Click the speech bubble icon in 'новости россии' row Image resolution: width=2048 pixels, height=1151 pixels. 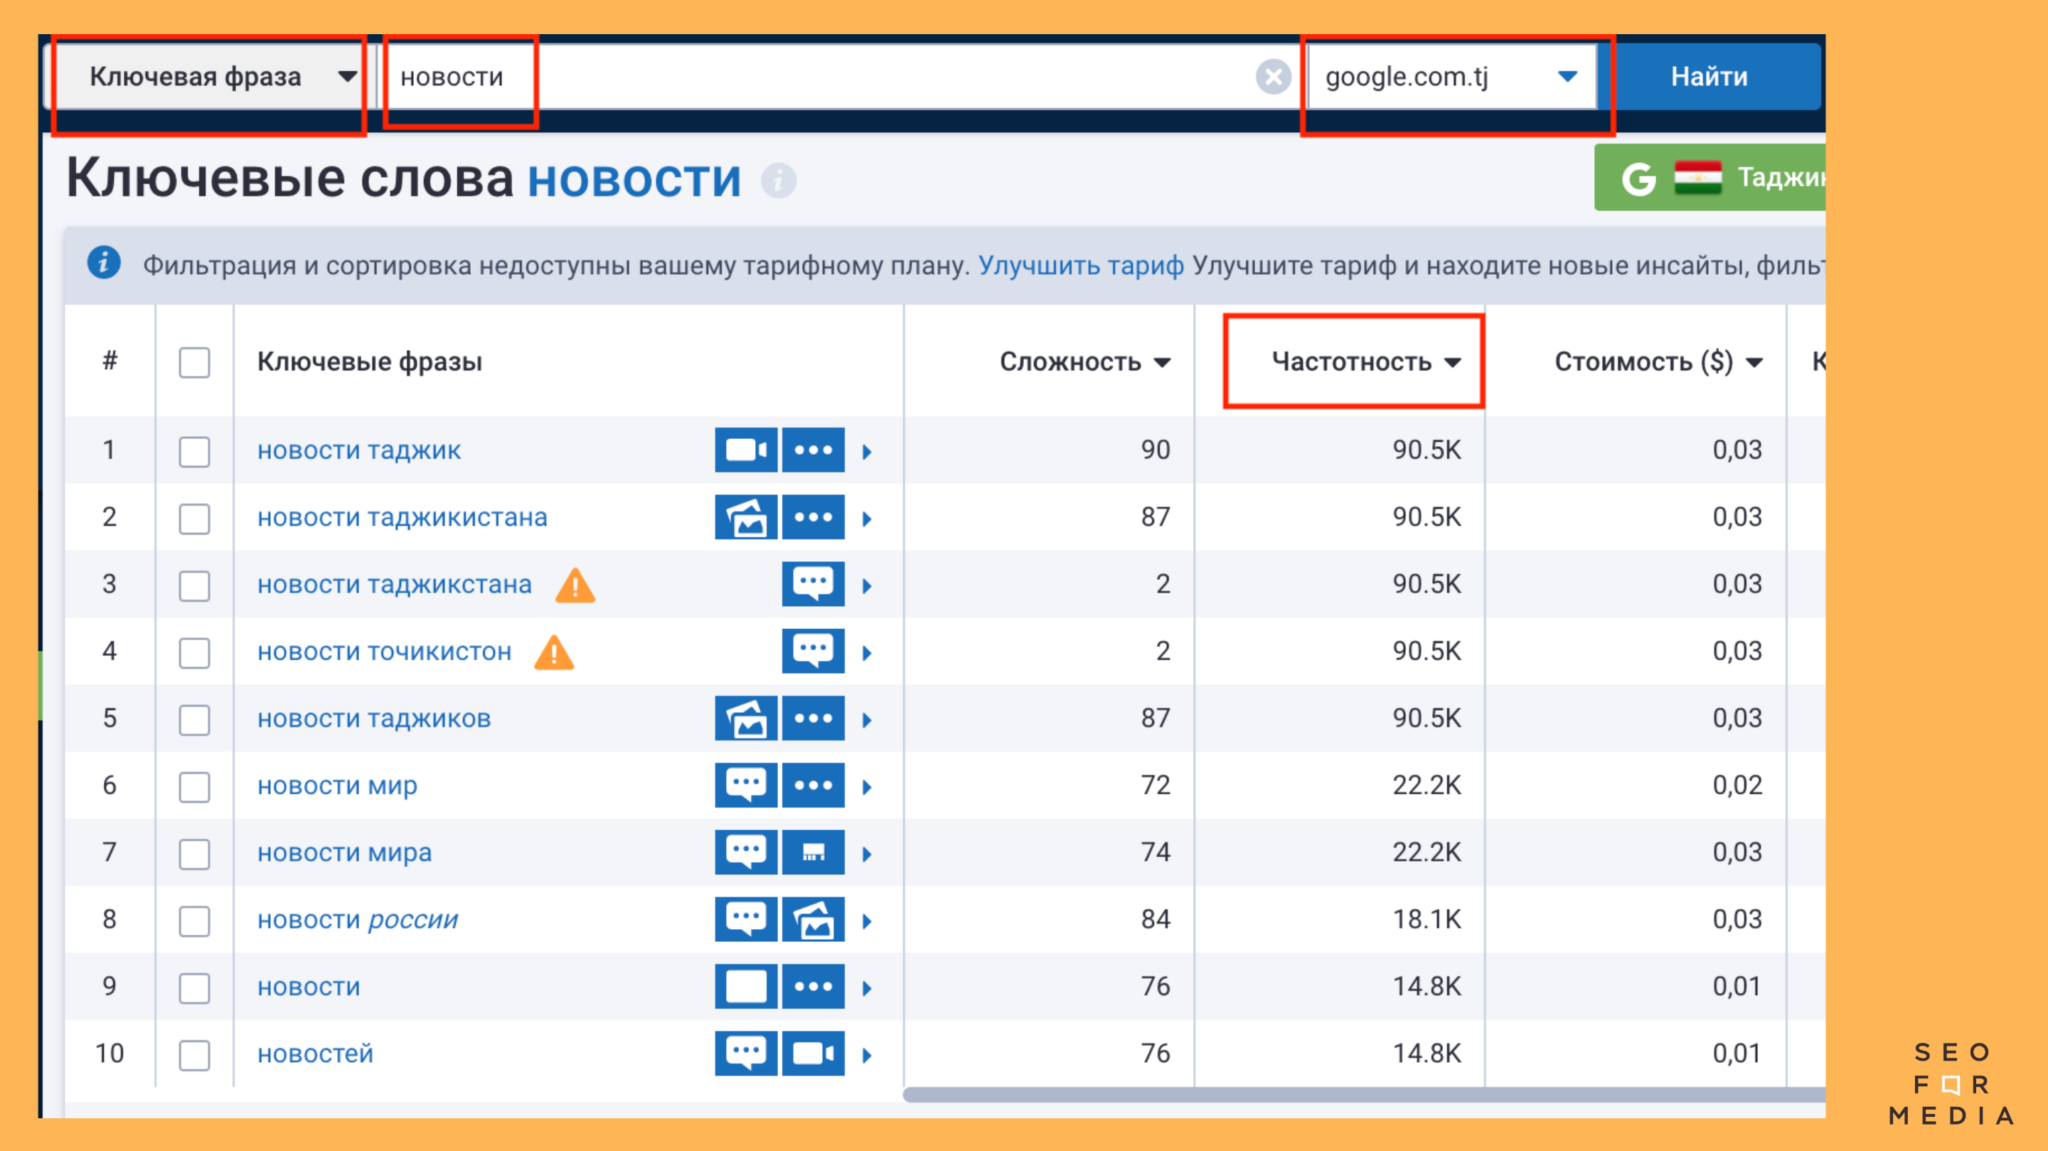coord(745,919)
